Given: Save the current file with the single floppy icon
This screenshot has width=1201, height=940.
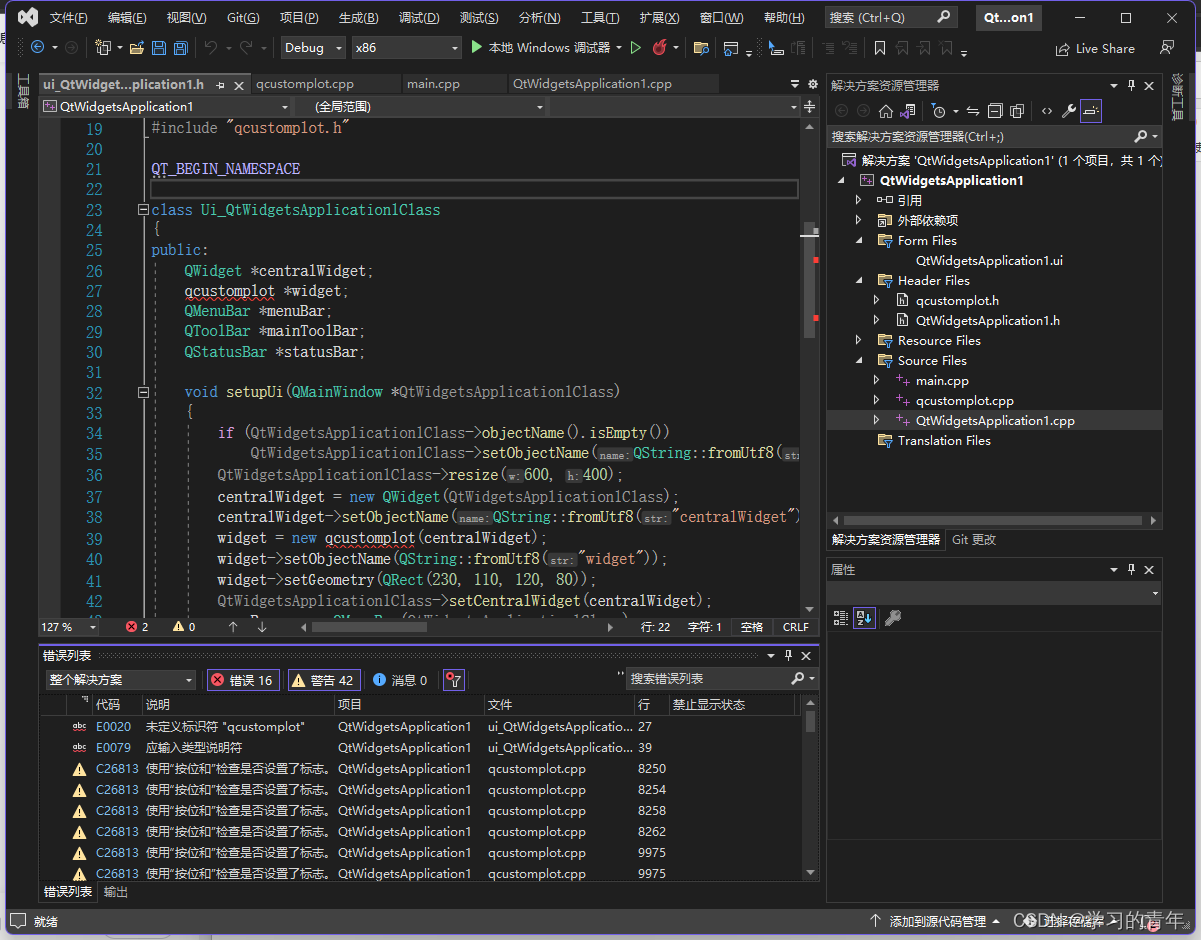Looking at the screenshot, I should [x=160, y=47].
